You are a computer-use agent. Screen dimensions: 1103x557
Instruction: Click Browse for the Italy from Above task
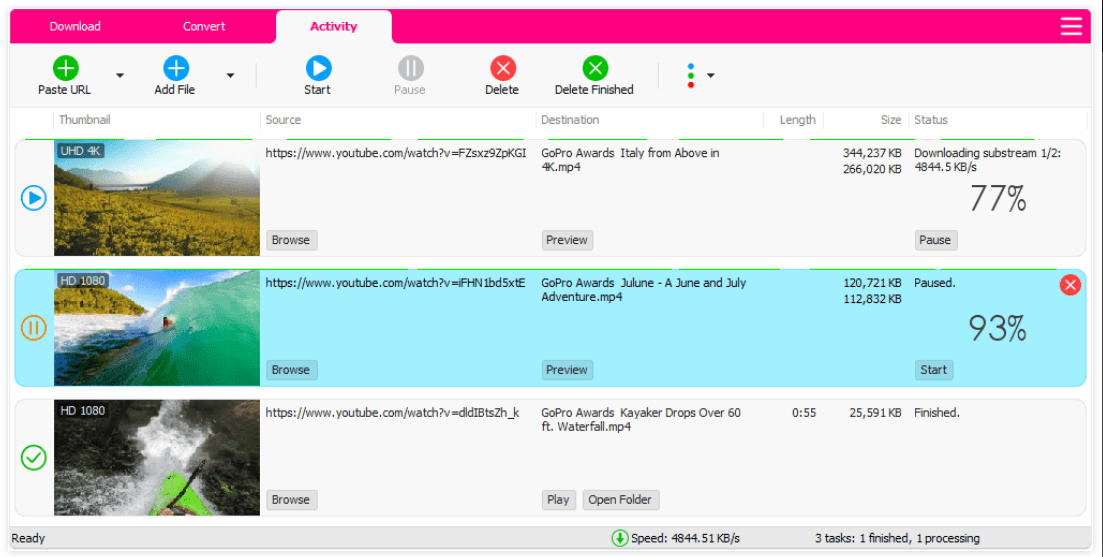point(291,240)
